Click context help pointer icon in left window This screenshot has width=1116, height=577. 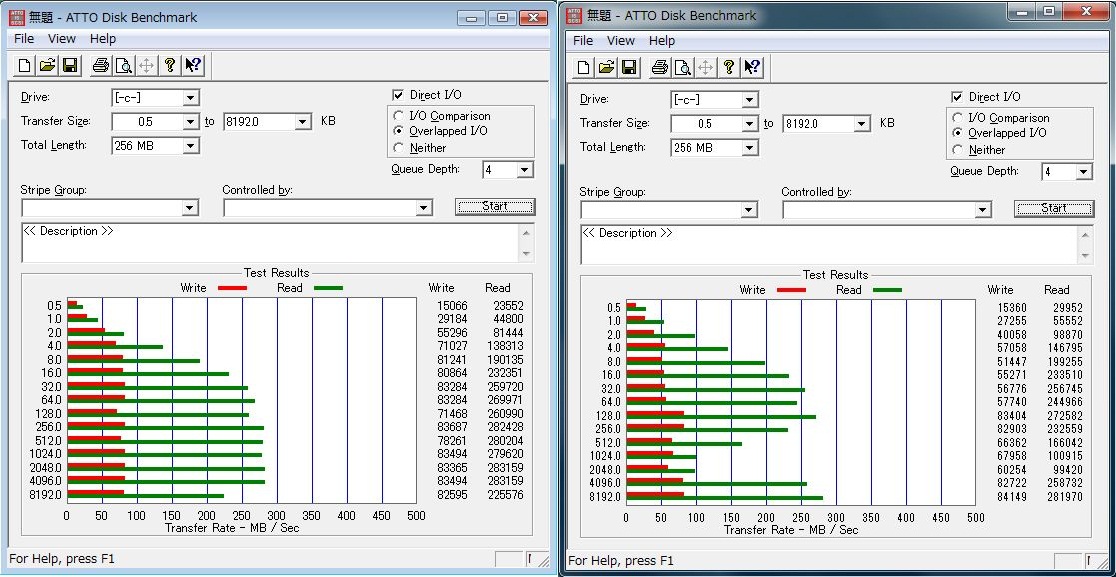(x=193, y=66)
